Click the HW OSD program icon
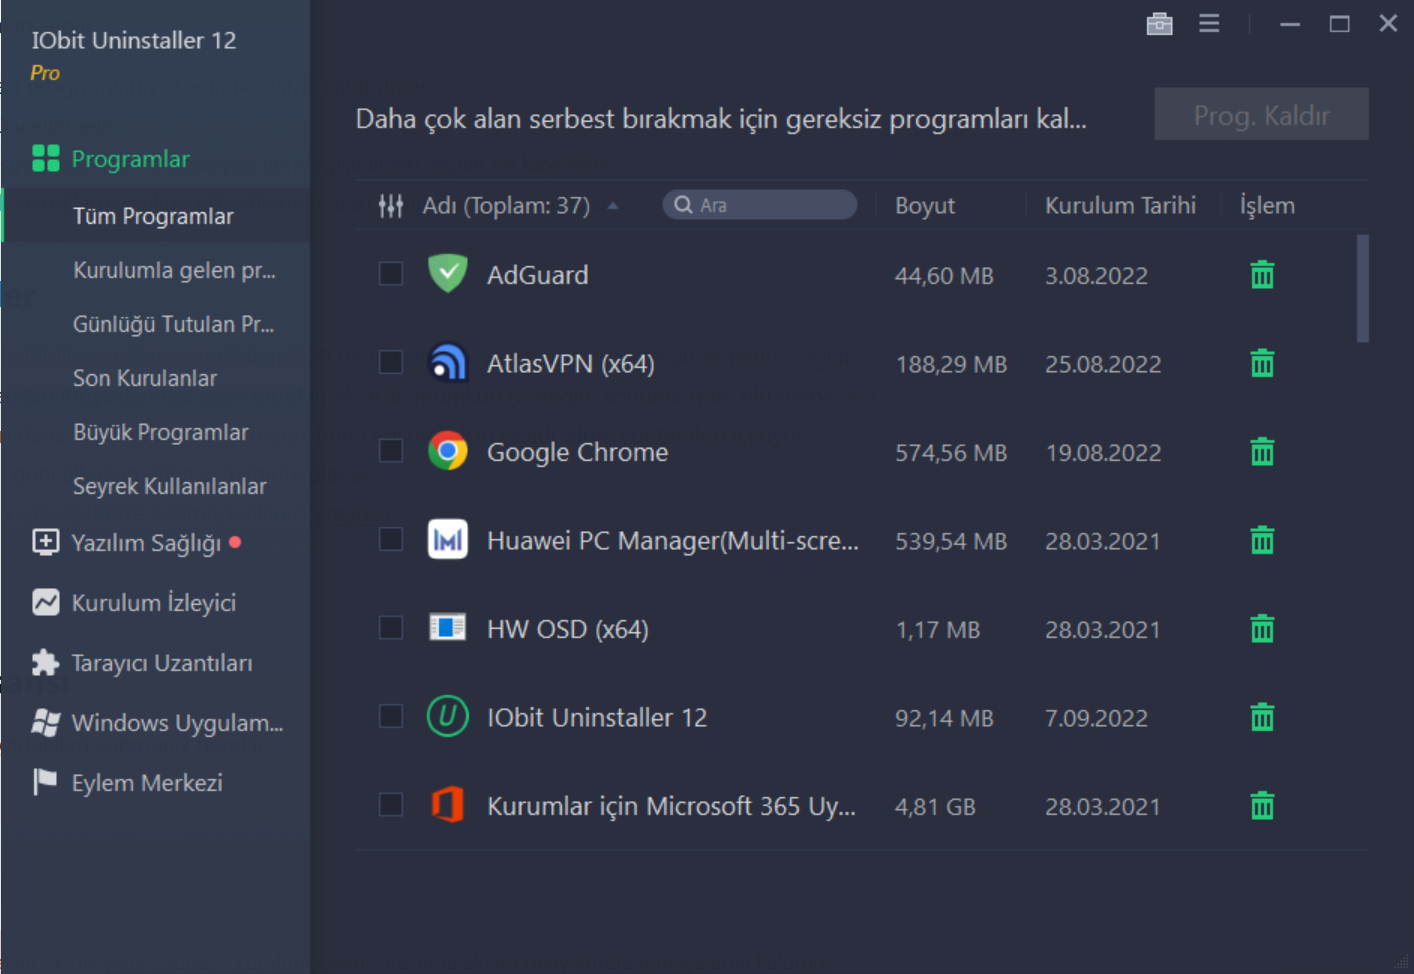1414x974 pixels. coord(448,627)
